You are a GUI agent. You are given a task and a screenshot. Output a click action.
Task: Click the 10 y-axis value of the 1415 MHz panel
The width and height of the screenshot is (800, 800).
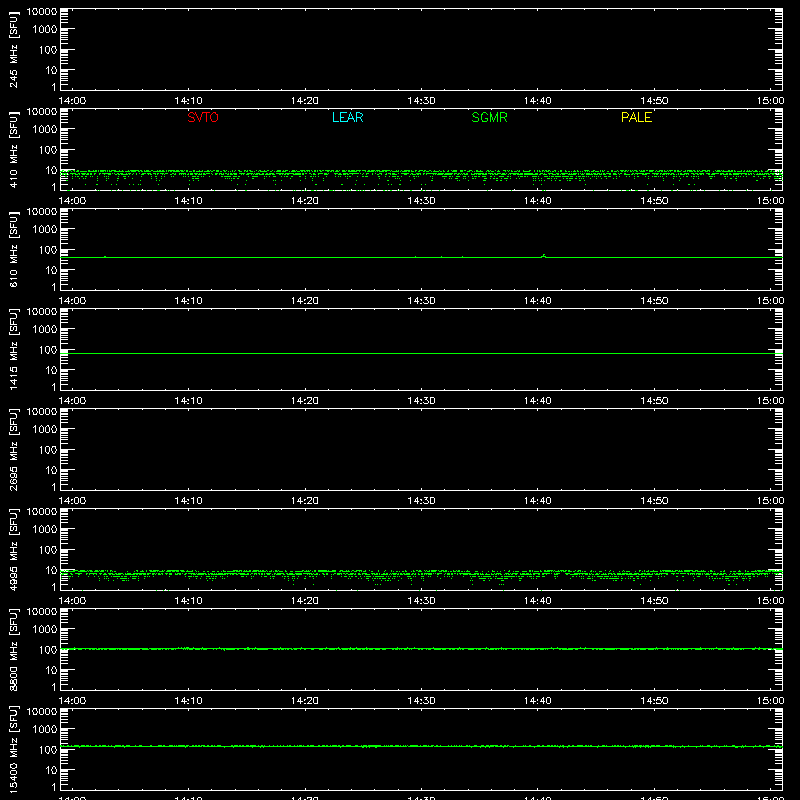coord(52,370)
